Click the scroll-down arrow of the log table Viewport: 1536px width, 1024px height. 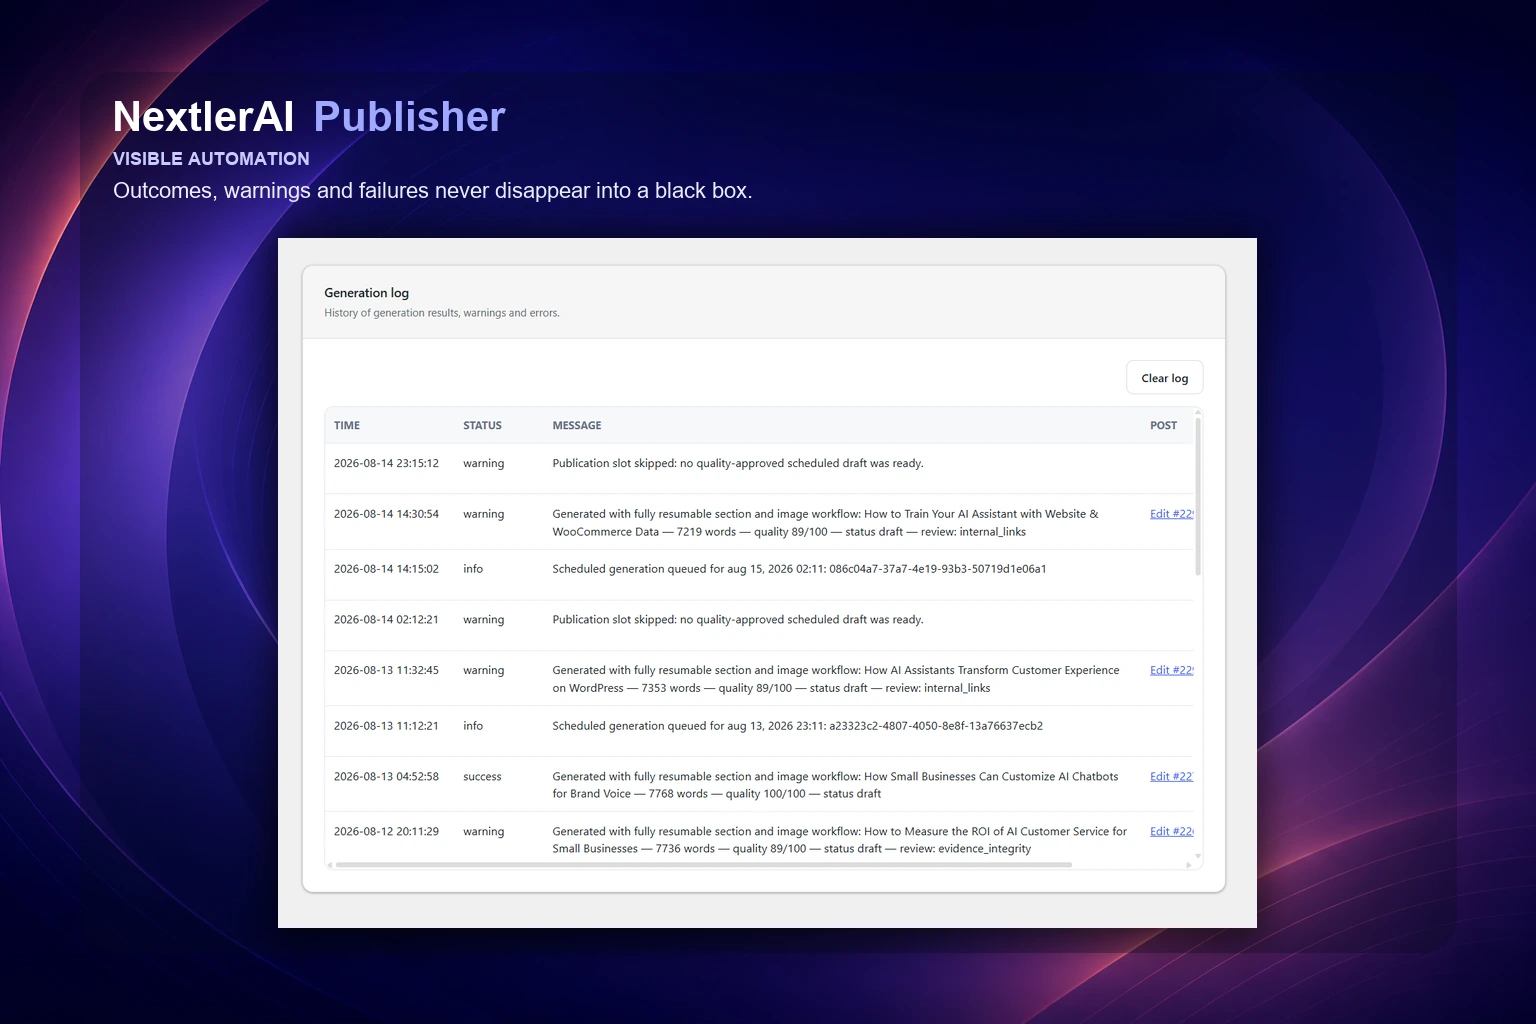(x=1198, y=856)
